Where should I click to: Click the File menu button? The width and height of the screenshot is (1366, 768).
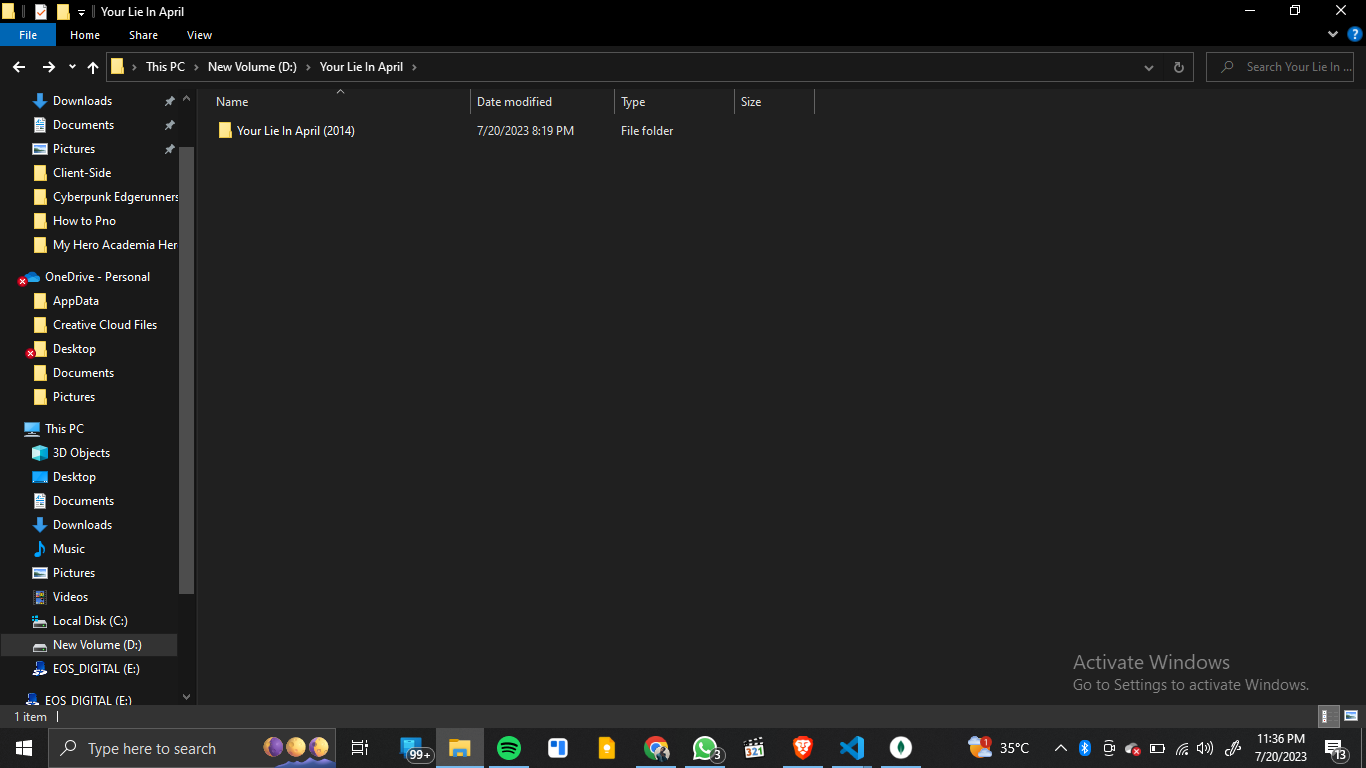(x=28, y=35)
